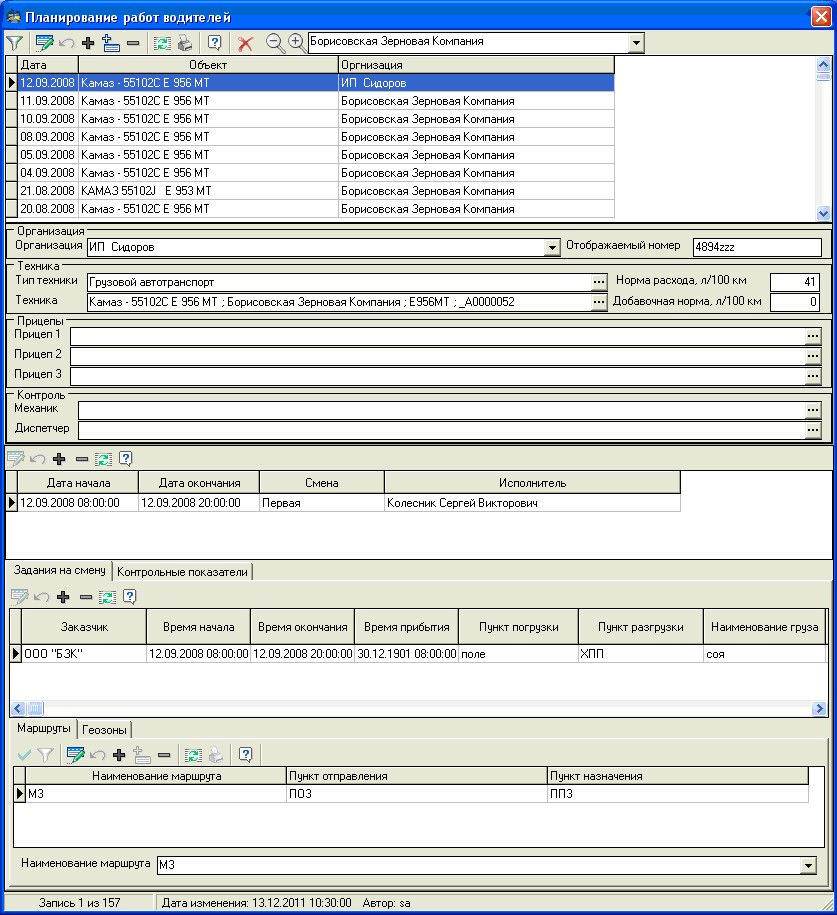
Task: Click the edit record icon in top toolbar
Action: (44, 43)
